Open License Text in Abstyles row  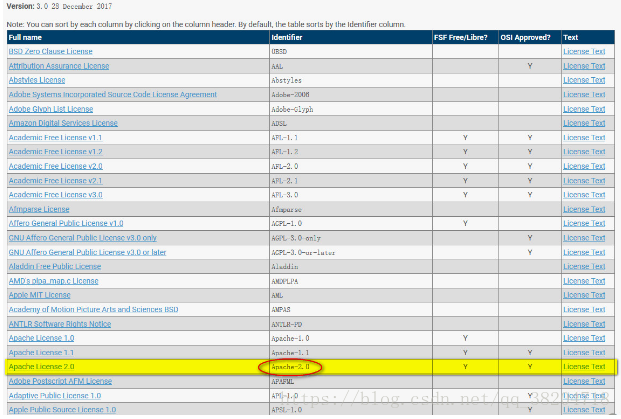(x=584, y=80)
